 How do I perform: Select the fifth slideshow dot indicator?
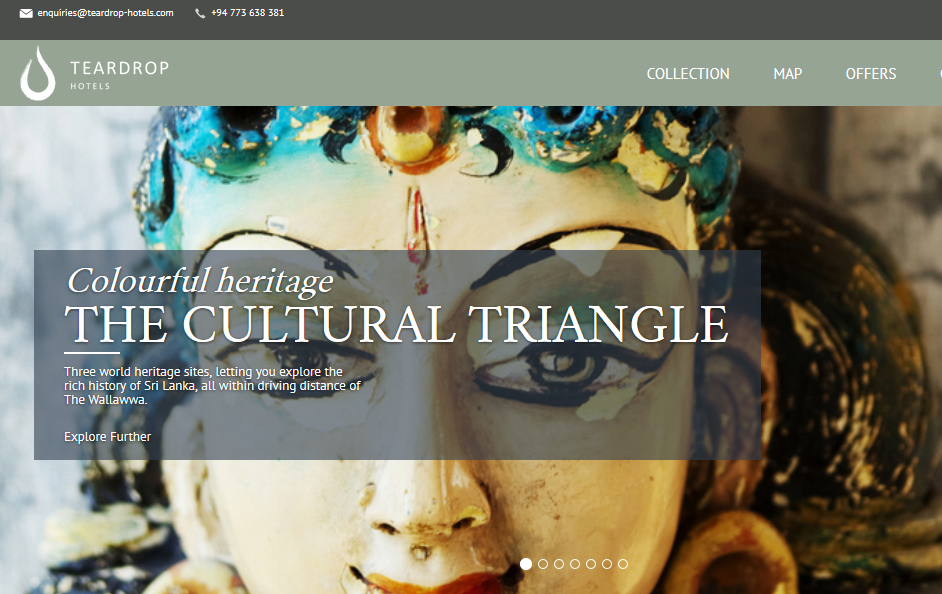coord(591,564)
